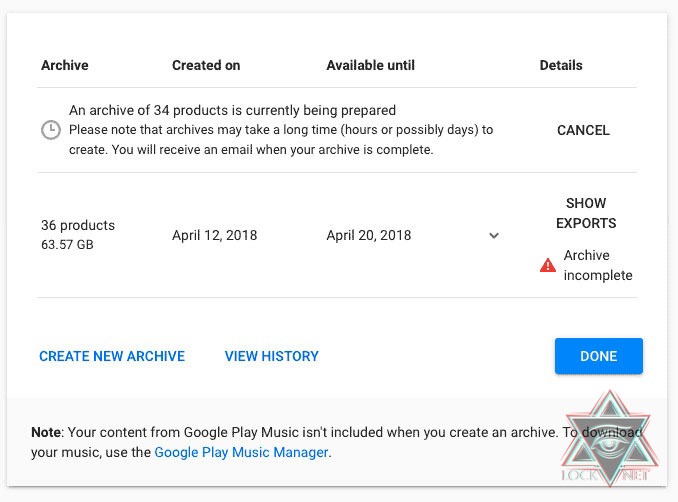Click the Available until column header
The height and width of the screenshot is (502, 678).
(x=370, y=65)
